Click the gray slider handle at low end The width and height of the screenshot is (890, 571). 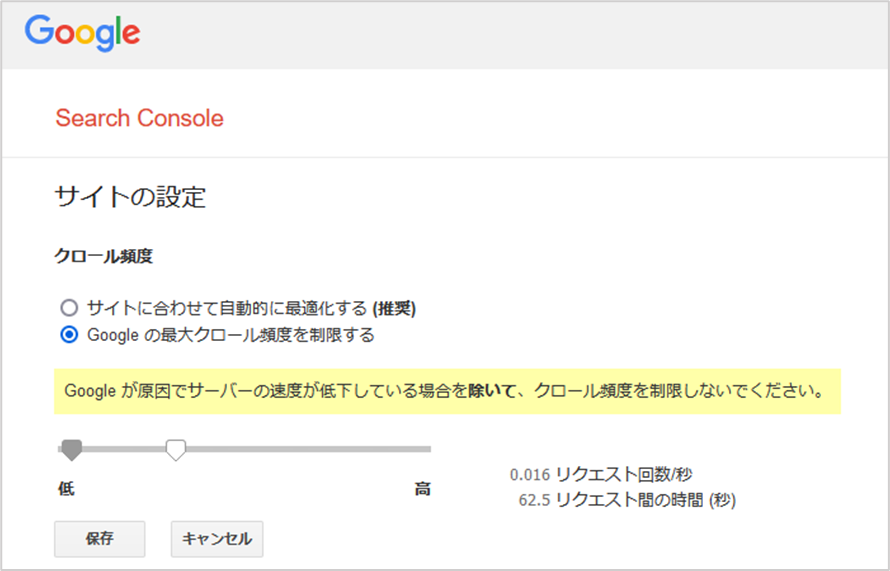[x=72, y=450]
